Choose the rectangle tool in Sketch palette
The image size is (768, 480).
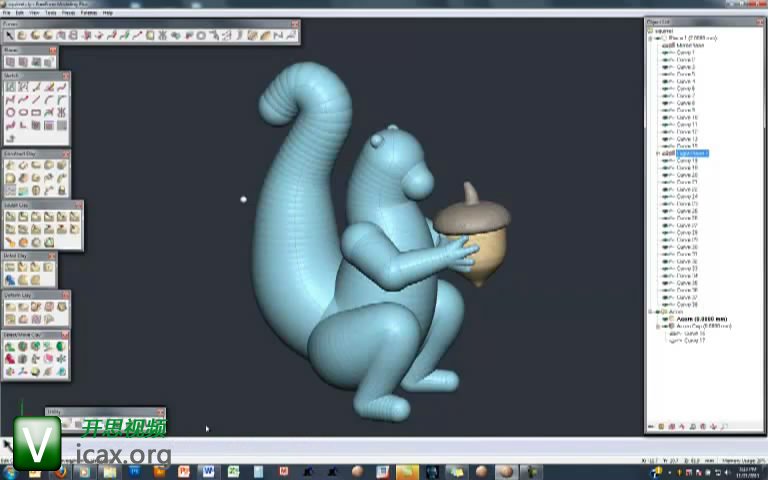pyautogui.click(x=36, y=113)
